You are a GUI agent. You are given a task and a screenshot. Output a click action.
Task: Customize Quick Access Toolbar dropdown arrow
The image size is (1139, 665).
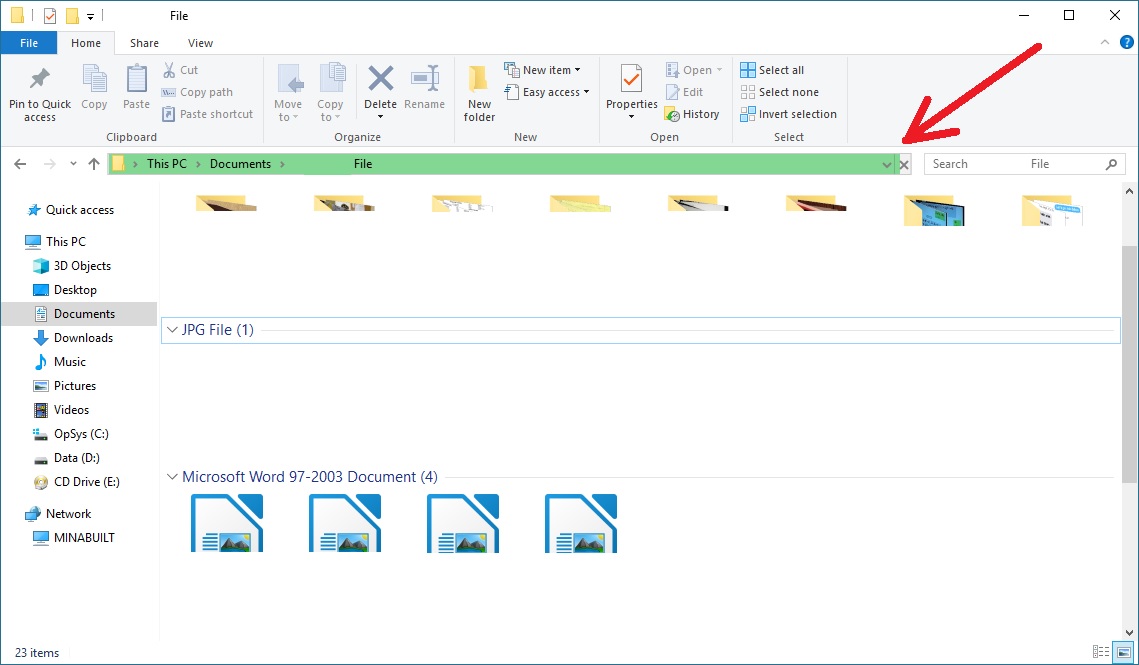click(x=90, y=16)
